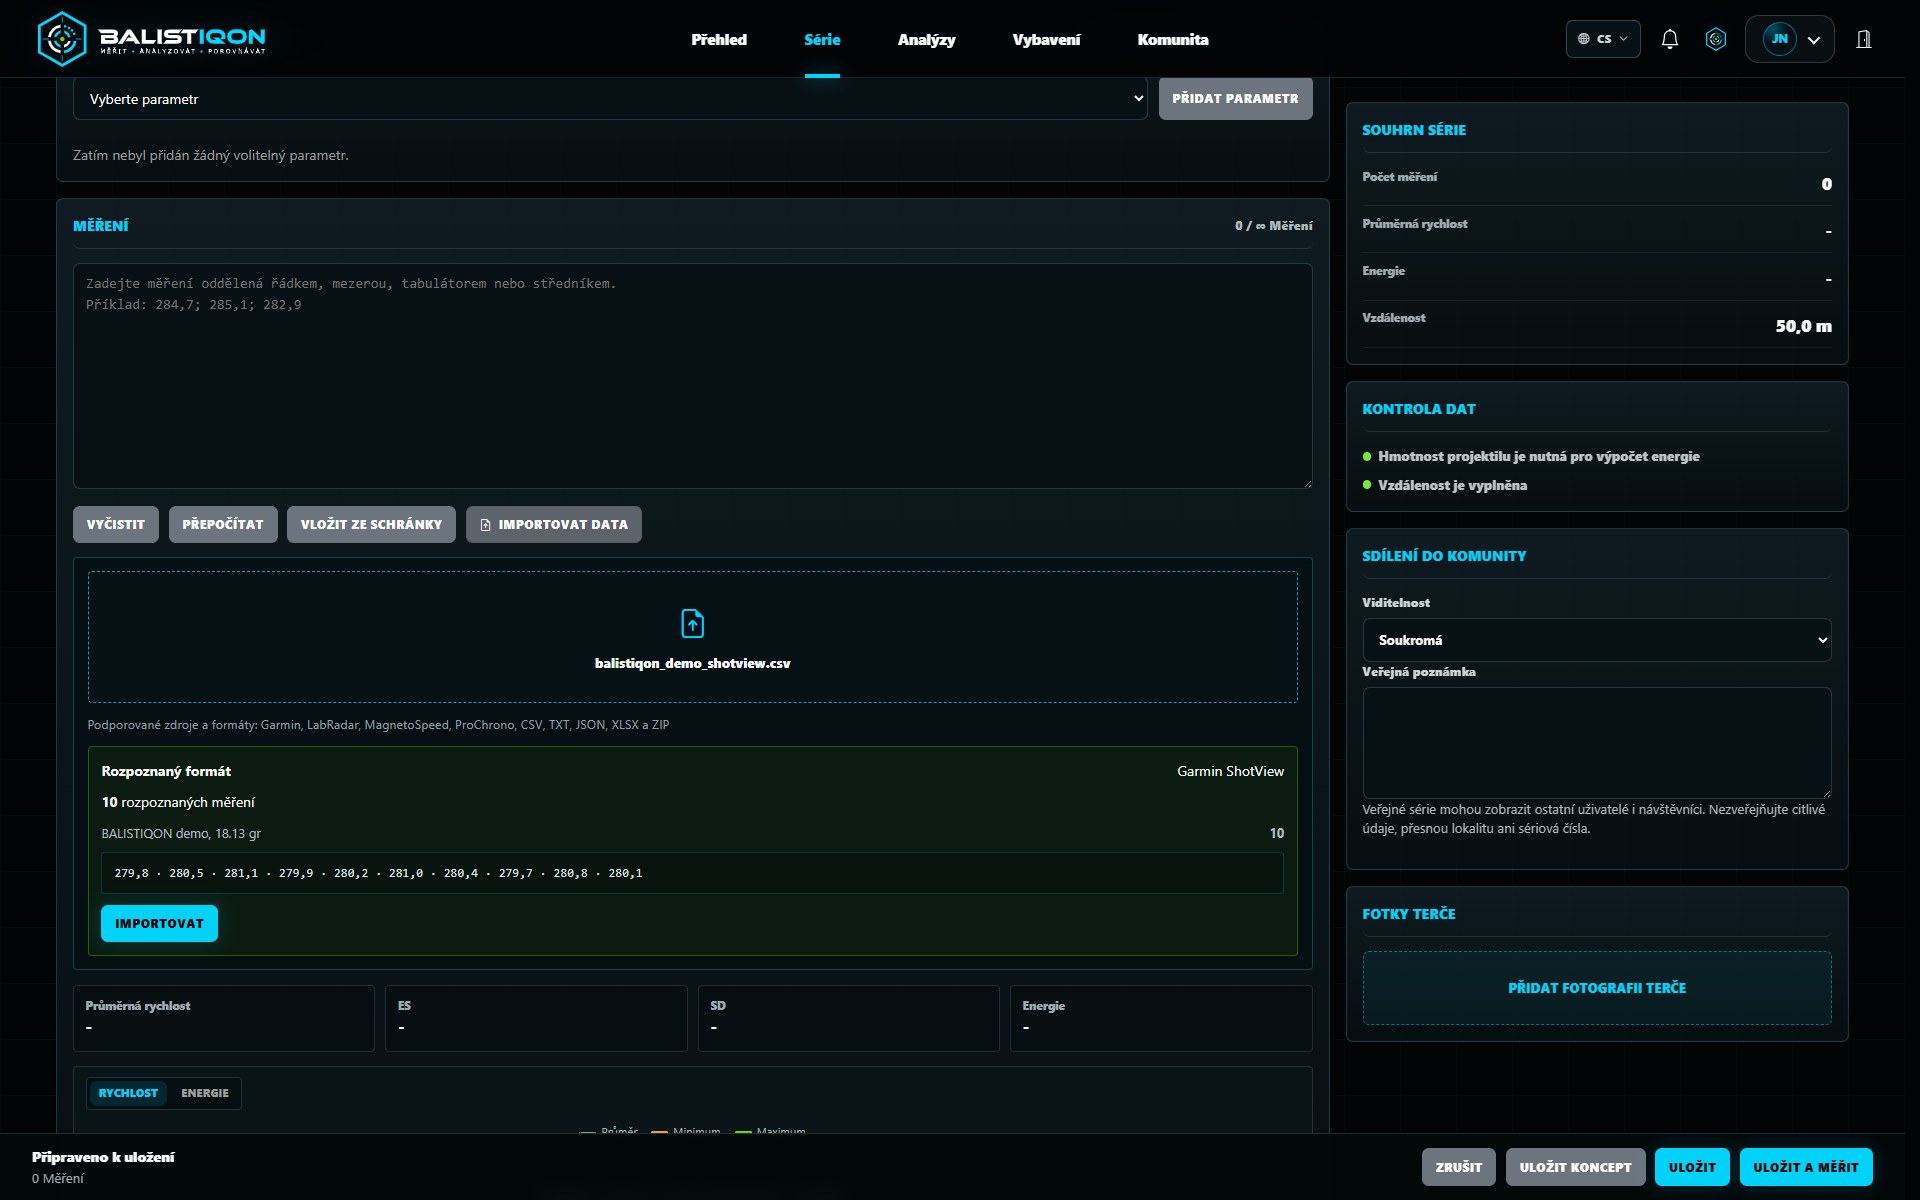Click Uložit a měřit button
This screenshot has width=1920, height=1200.
pos(1806,1167)
